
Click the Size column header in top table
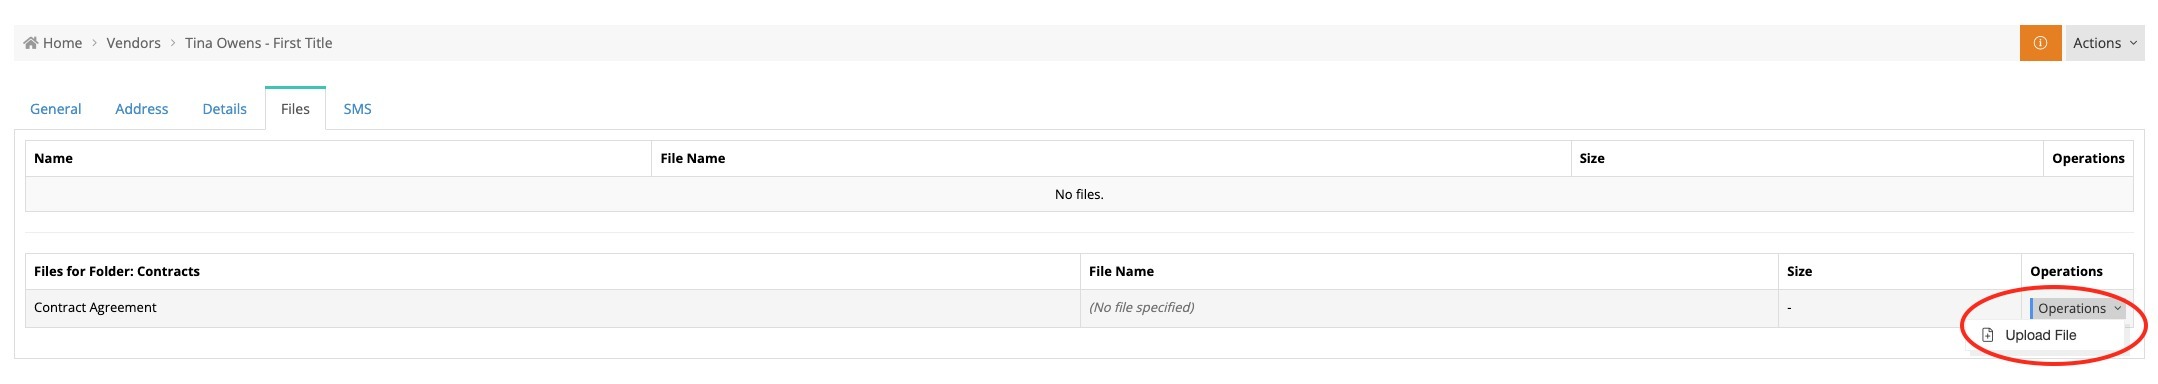click(1592, 158)
